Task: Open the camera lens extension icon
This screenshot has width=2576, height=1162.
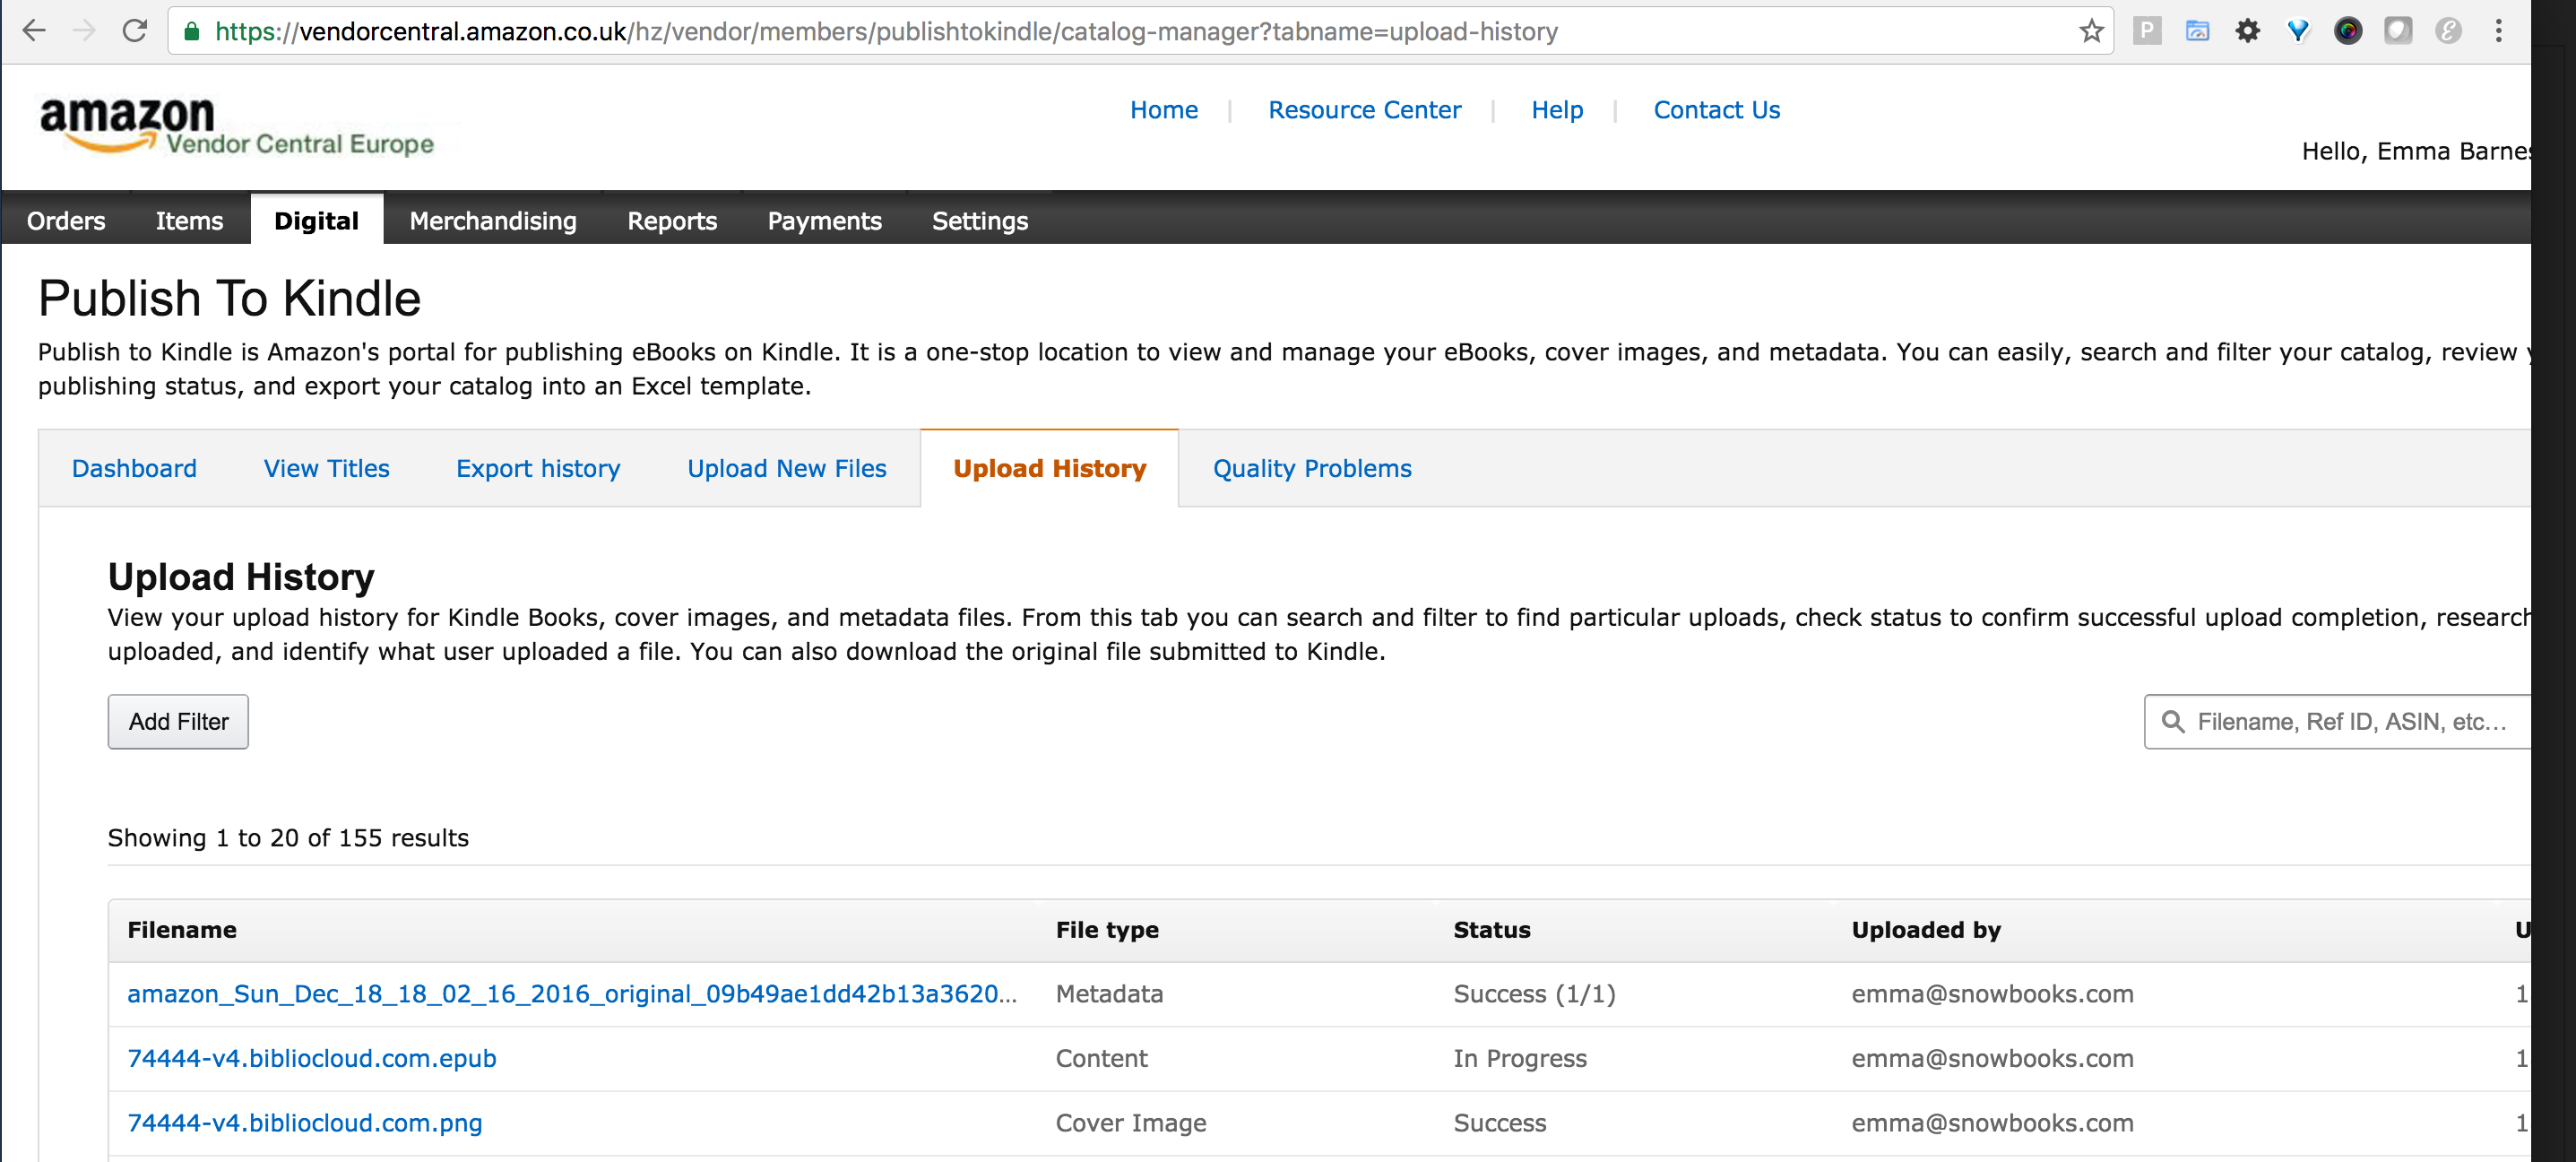Action: [x=2347, y=31]
